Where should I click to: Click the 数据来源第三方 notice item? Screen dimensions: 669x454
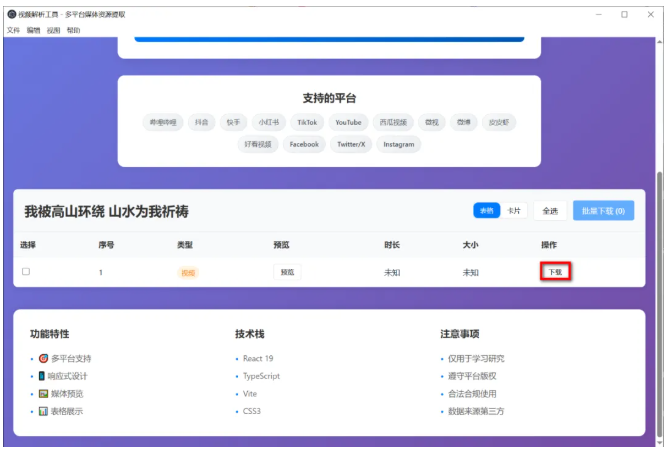476,411
